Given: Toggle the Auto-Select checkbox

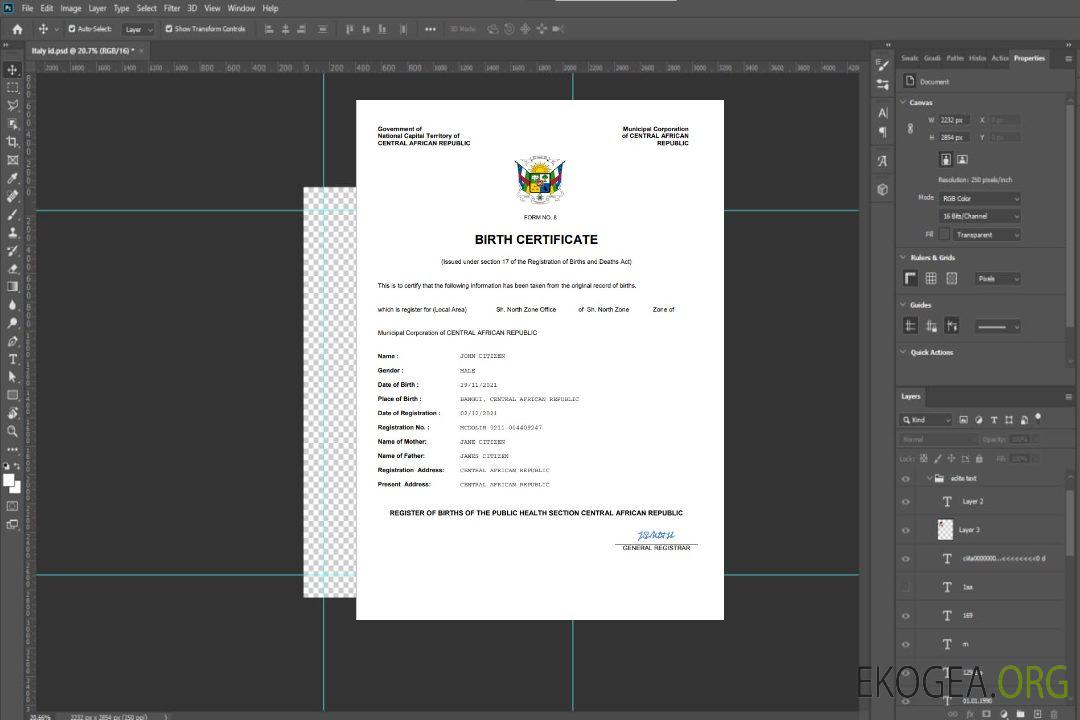Looking at the screenshot, I should click(72, 29).
